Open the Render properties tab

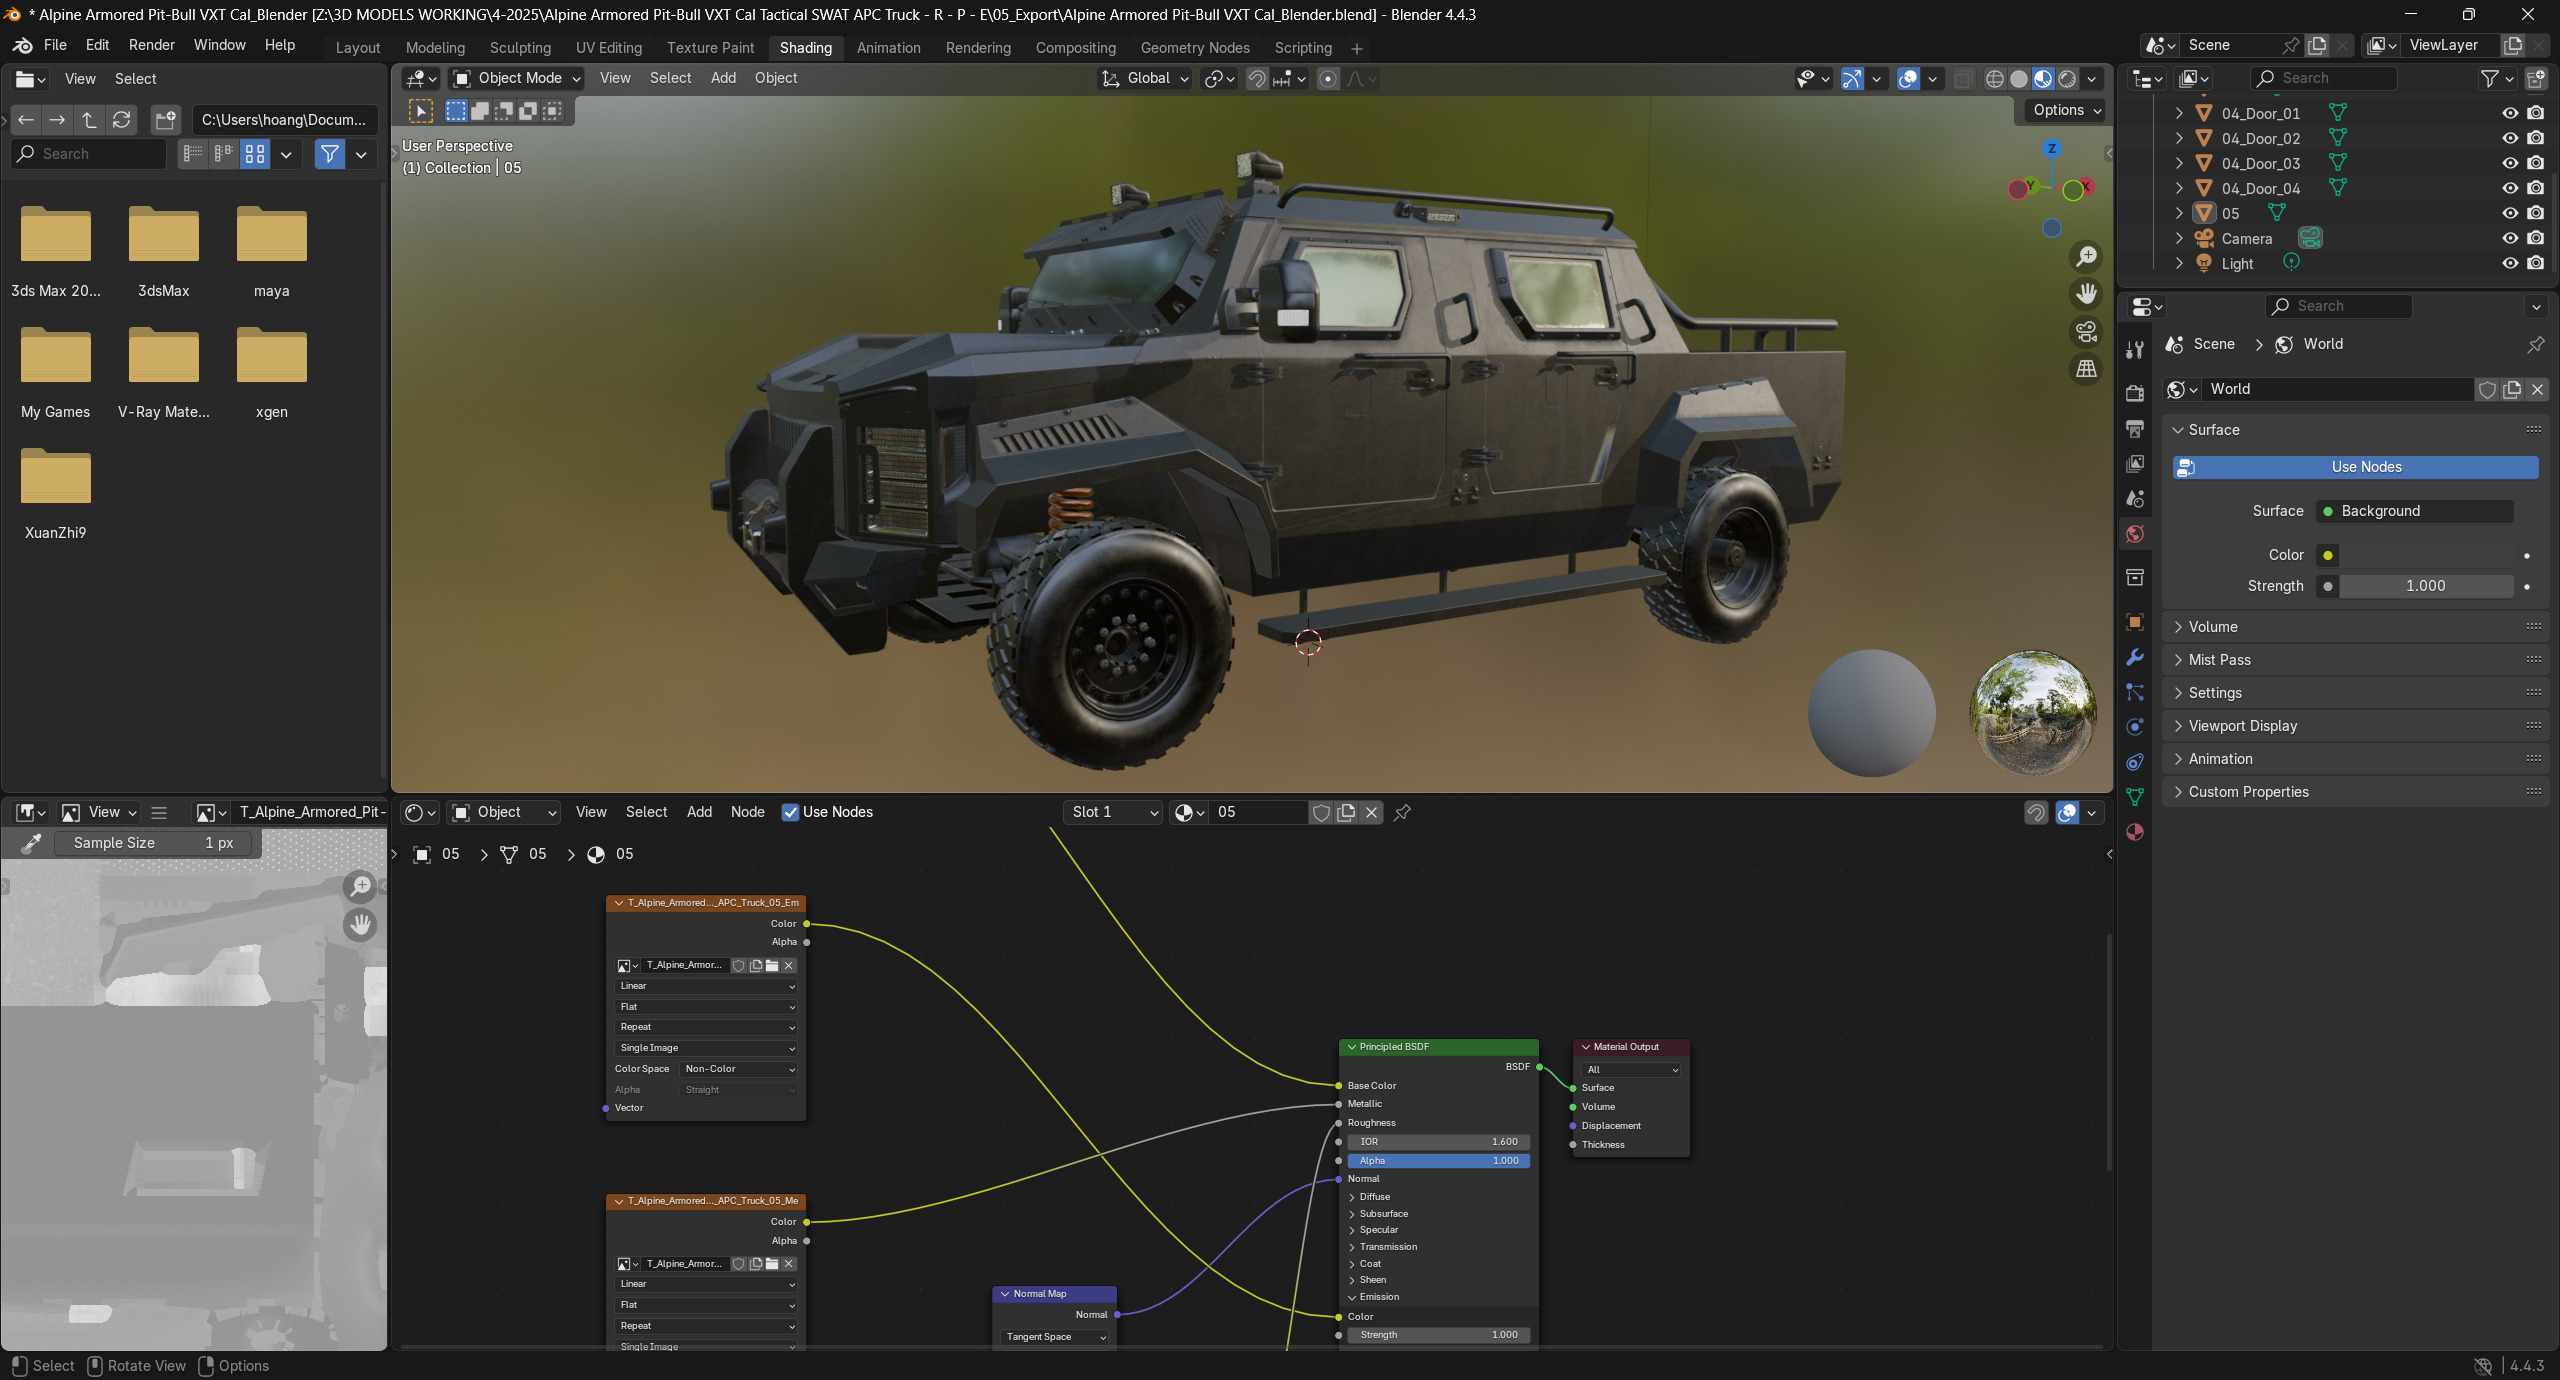pyautogui.click(x=2135, y=393)
